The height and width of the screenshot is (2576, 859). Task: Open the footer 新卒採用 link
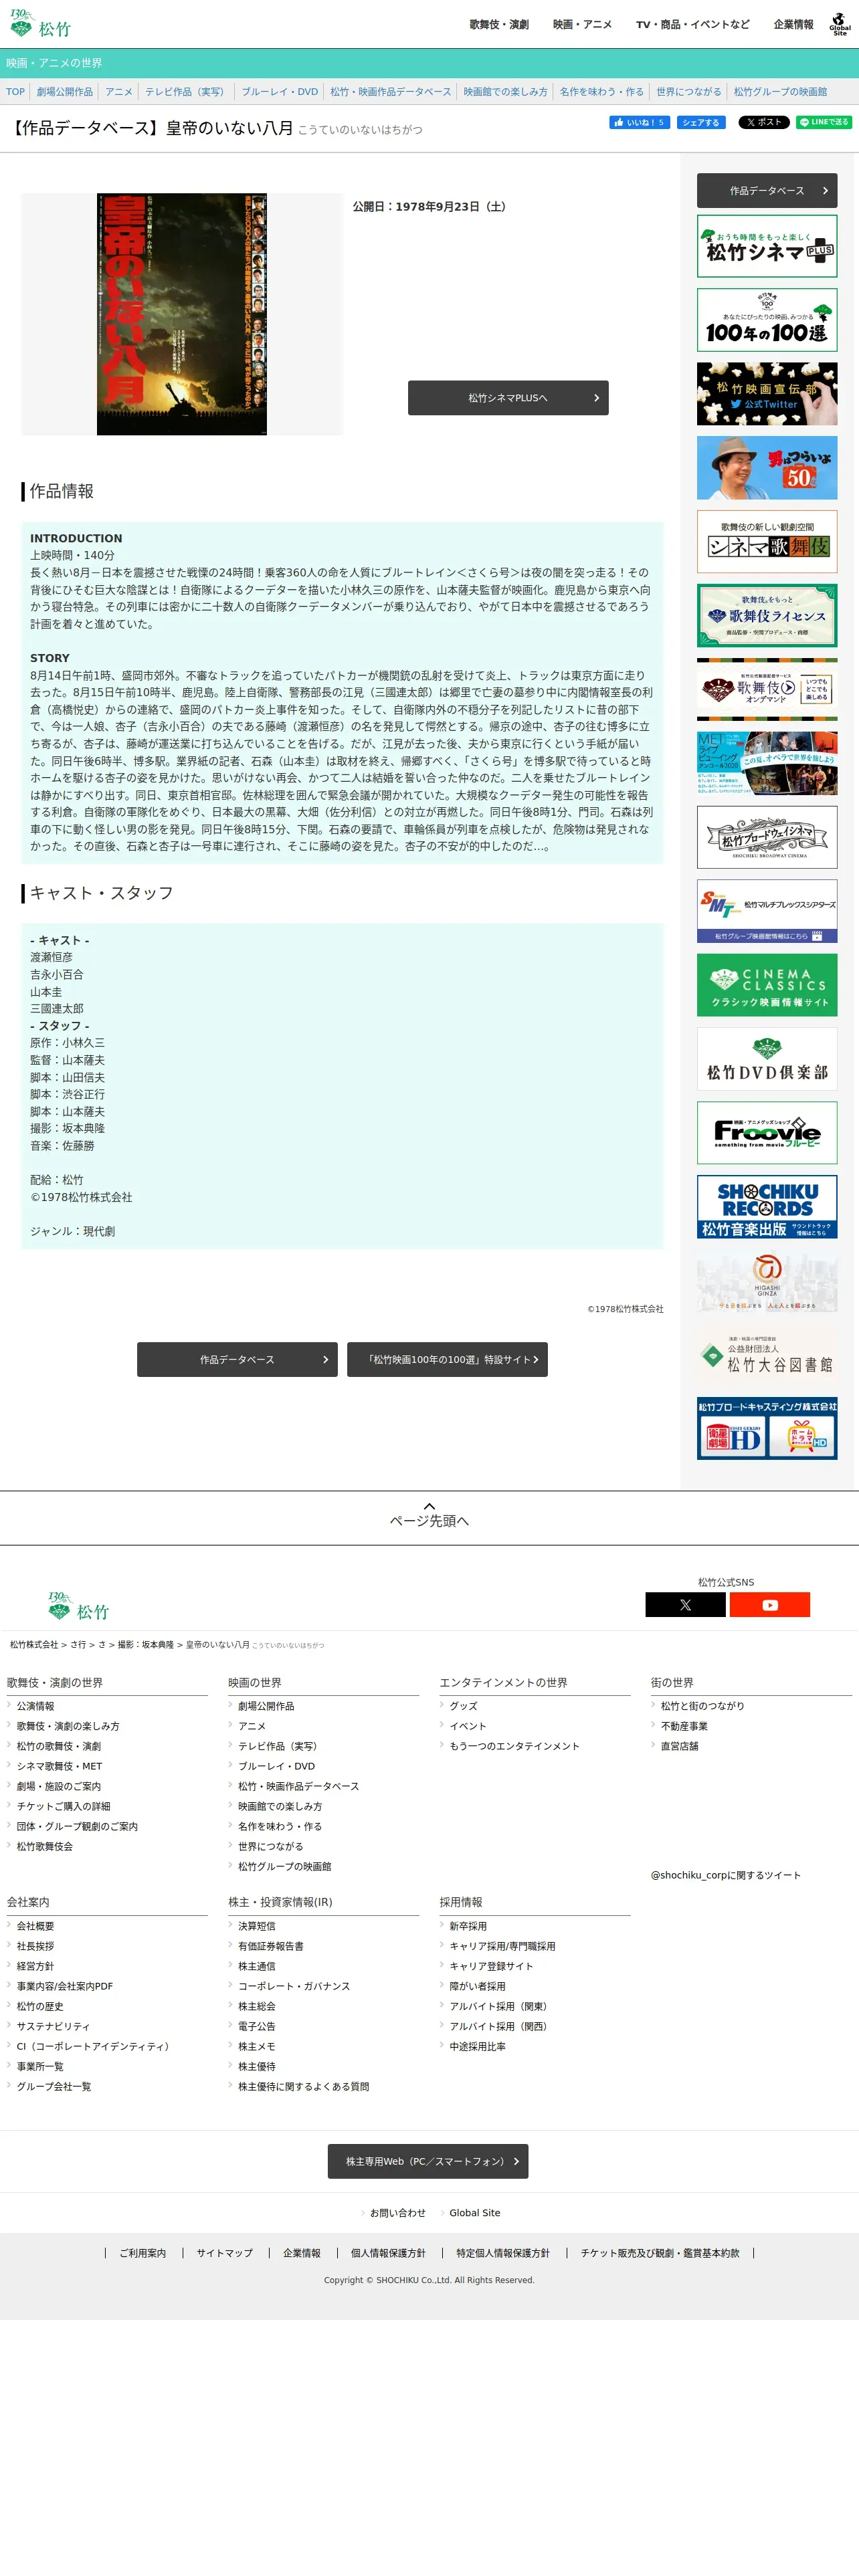point(468,1927)
